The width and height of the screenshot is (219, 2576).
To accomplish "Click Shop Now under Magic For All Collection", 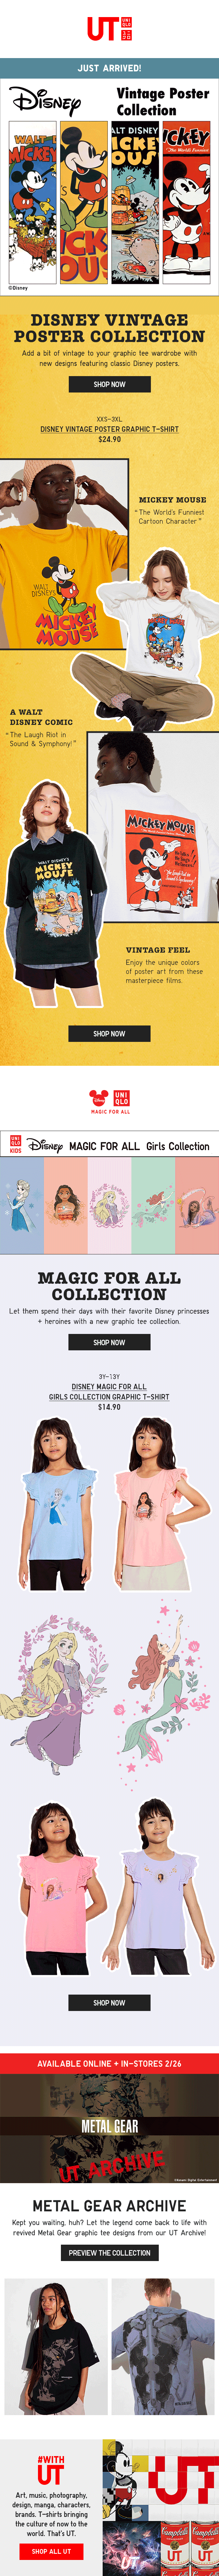I will point(109,1342).
